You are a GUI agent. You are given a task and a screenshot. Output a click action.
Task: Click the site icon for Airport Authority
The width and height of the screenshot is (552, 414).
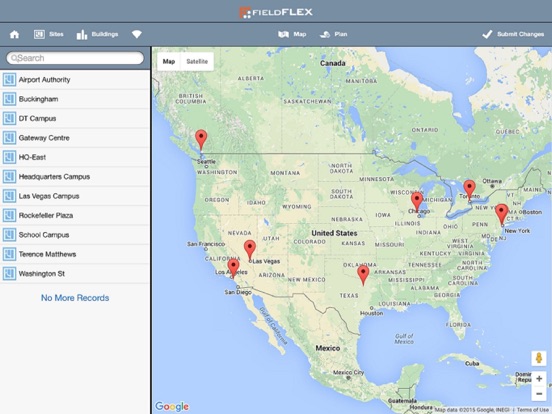[9, 80]
